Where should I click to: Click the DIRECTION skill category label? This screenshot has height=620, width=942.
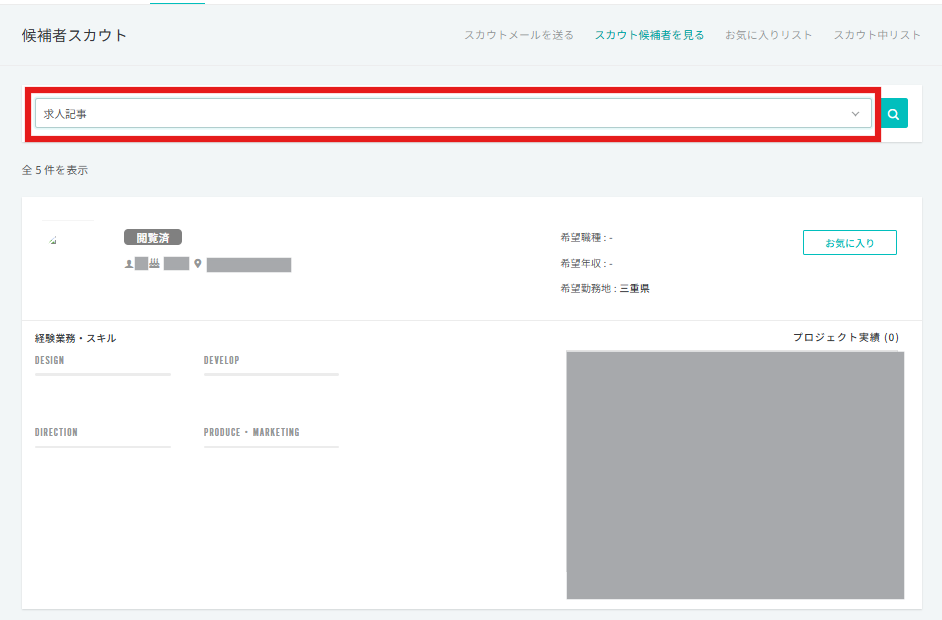tap(56, 433)
